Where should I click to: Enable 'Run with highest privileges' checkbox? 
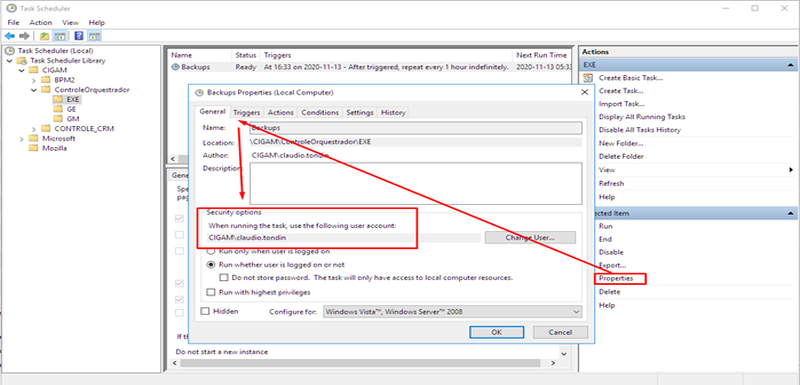coord(211,292)
